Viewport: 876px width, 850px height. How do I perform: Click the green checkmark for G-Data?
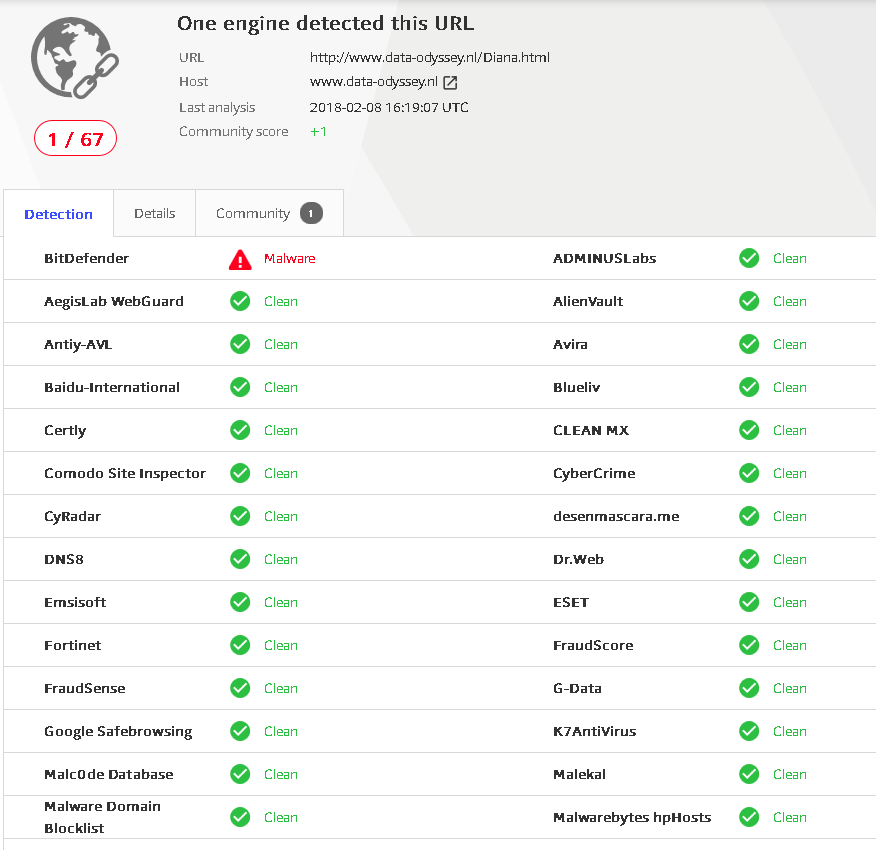(x=749, y=688)
